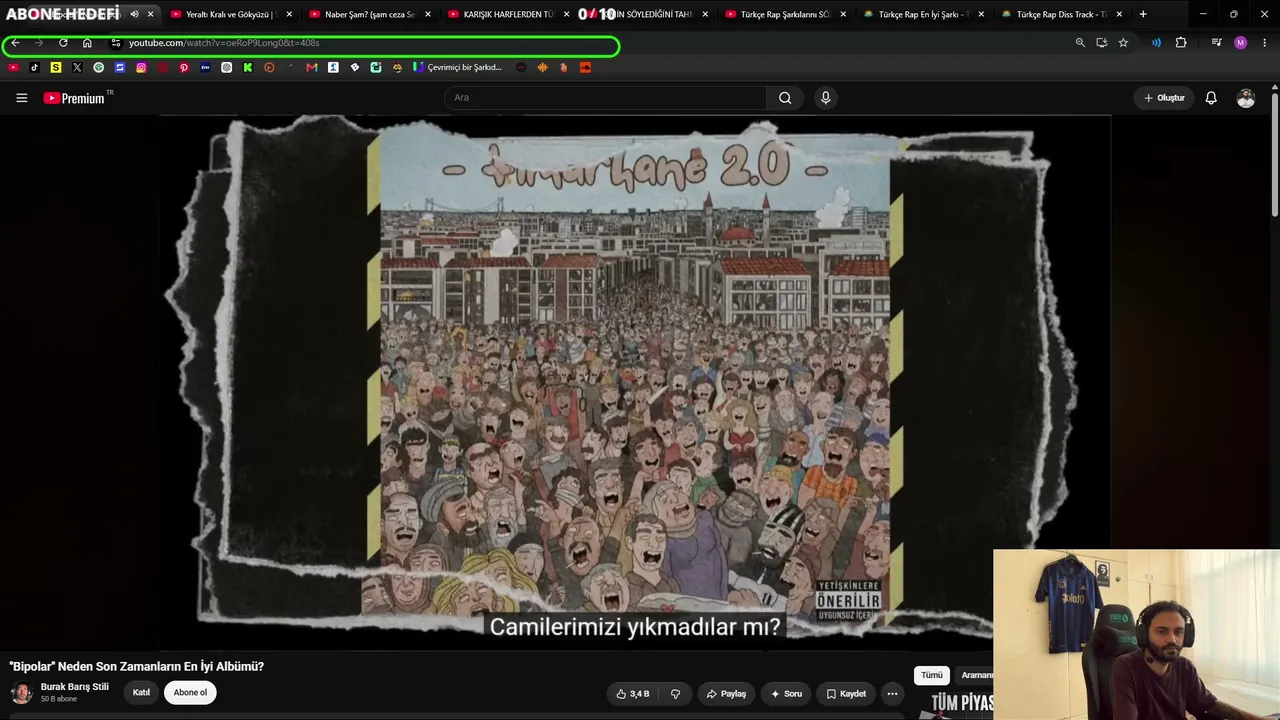Go back to previous page

15,43
